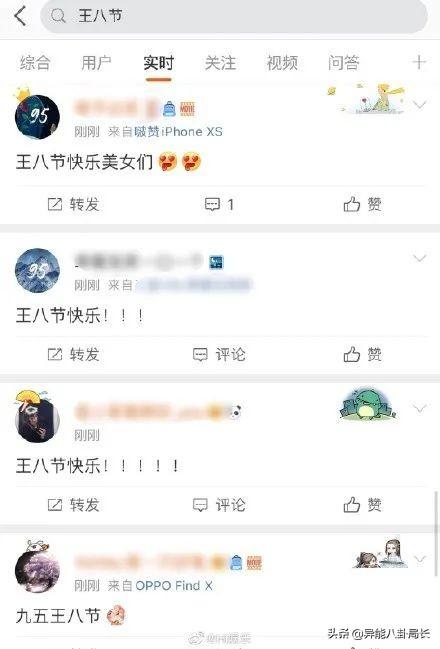
Task: Expand options chevron on second post
Action: (x=420, y=258)
